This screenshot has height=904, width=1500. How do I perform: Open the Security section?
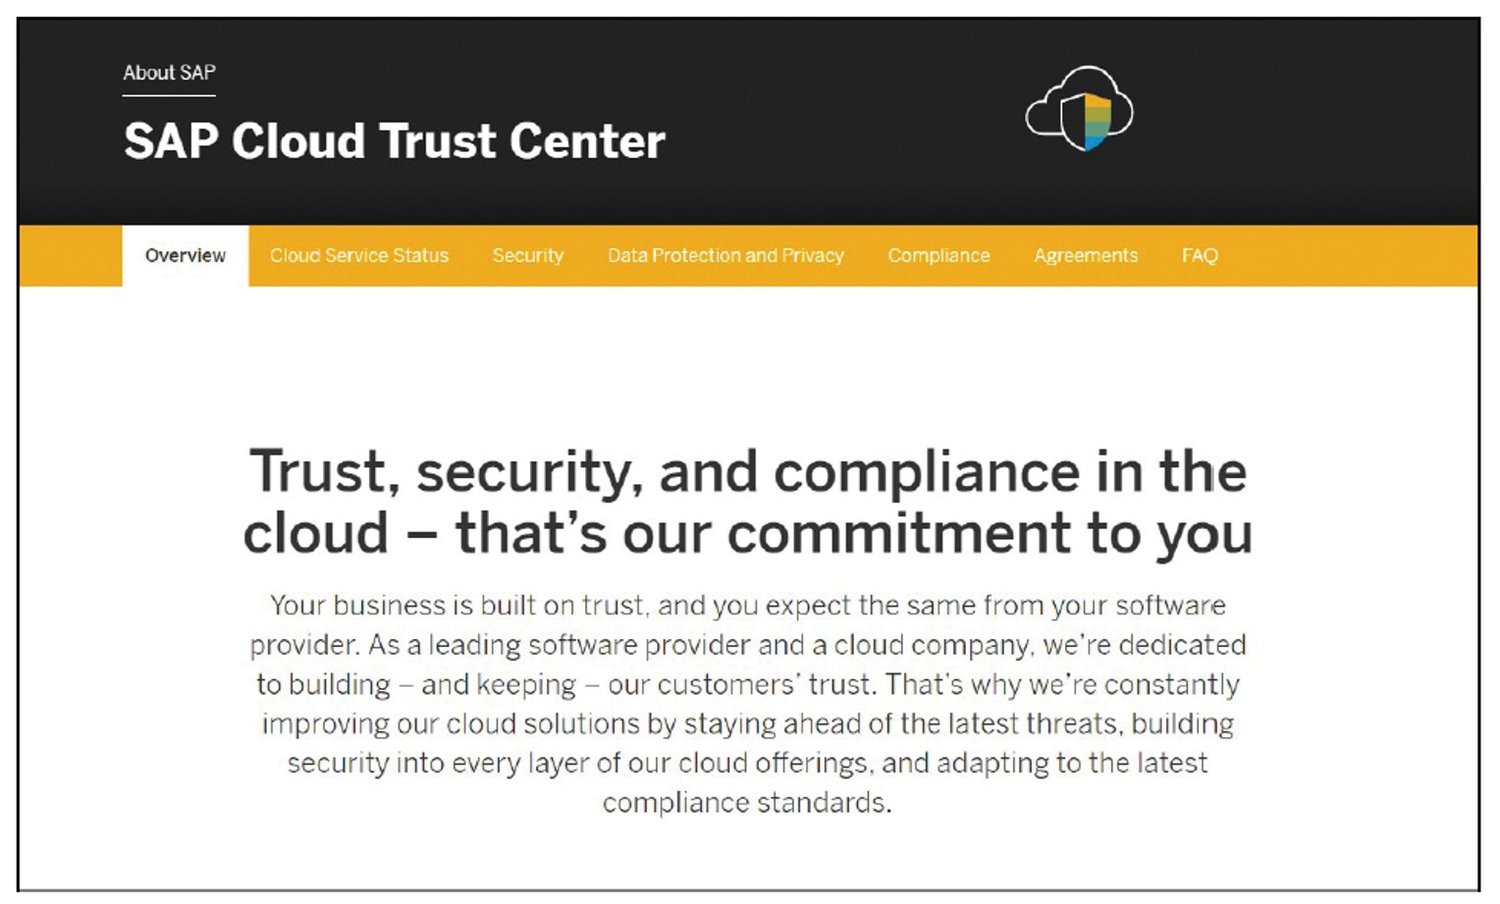[528, 255]
